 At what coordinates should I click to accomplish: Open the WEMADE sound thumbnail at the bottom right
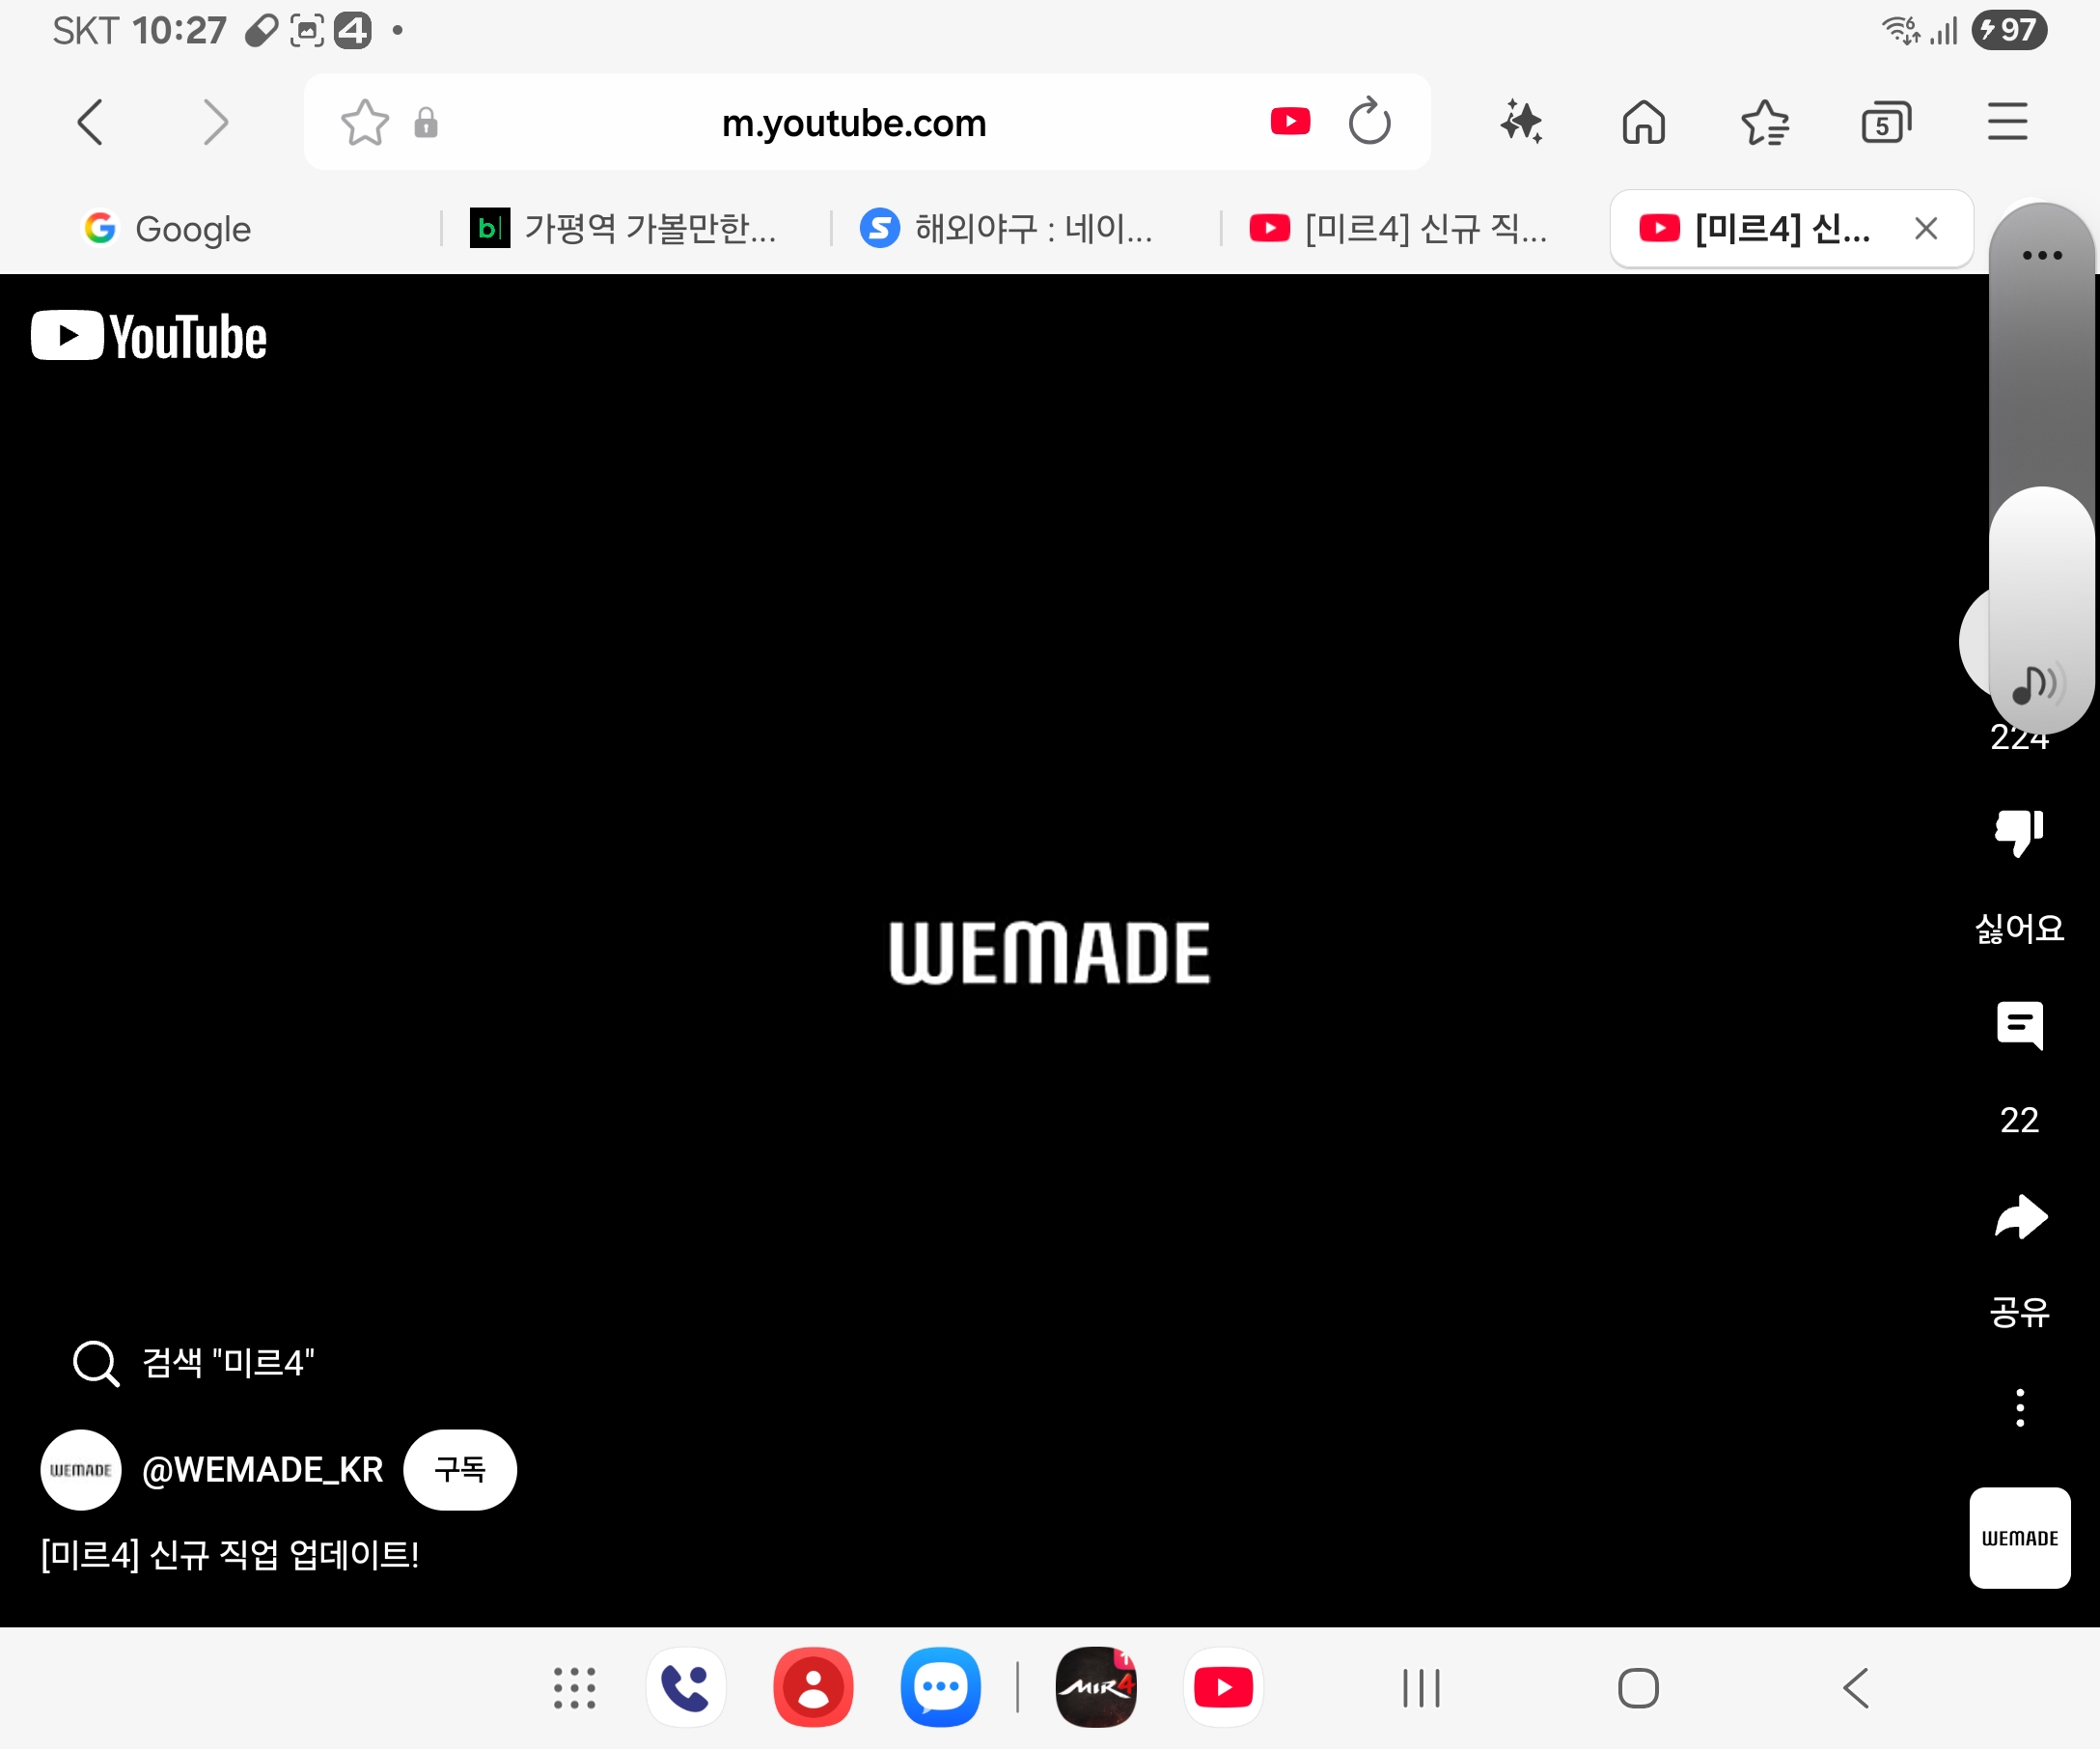click(2018, 1536)
